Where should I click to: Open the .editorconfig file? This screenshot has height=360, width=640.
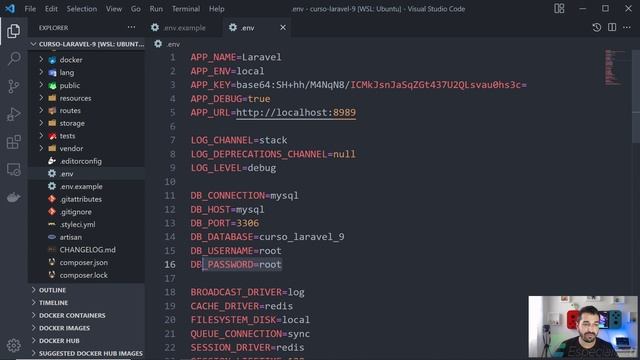coord(87,161)
